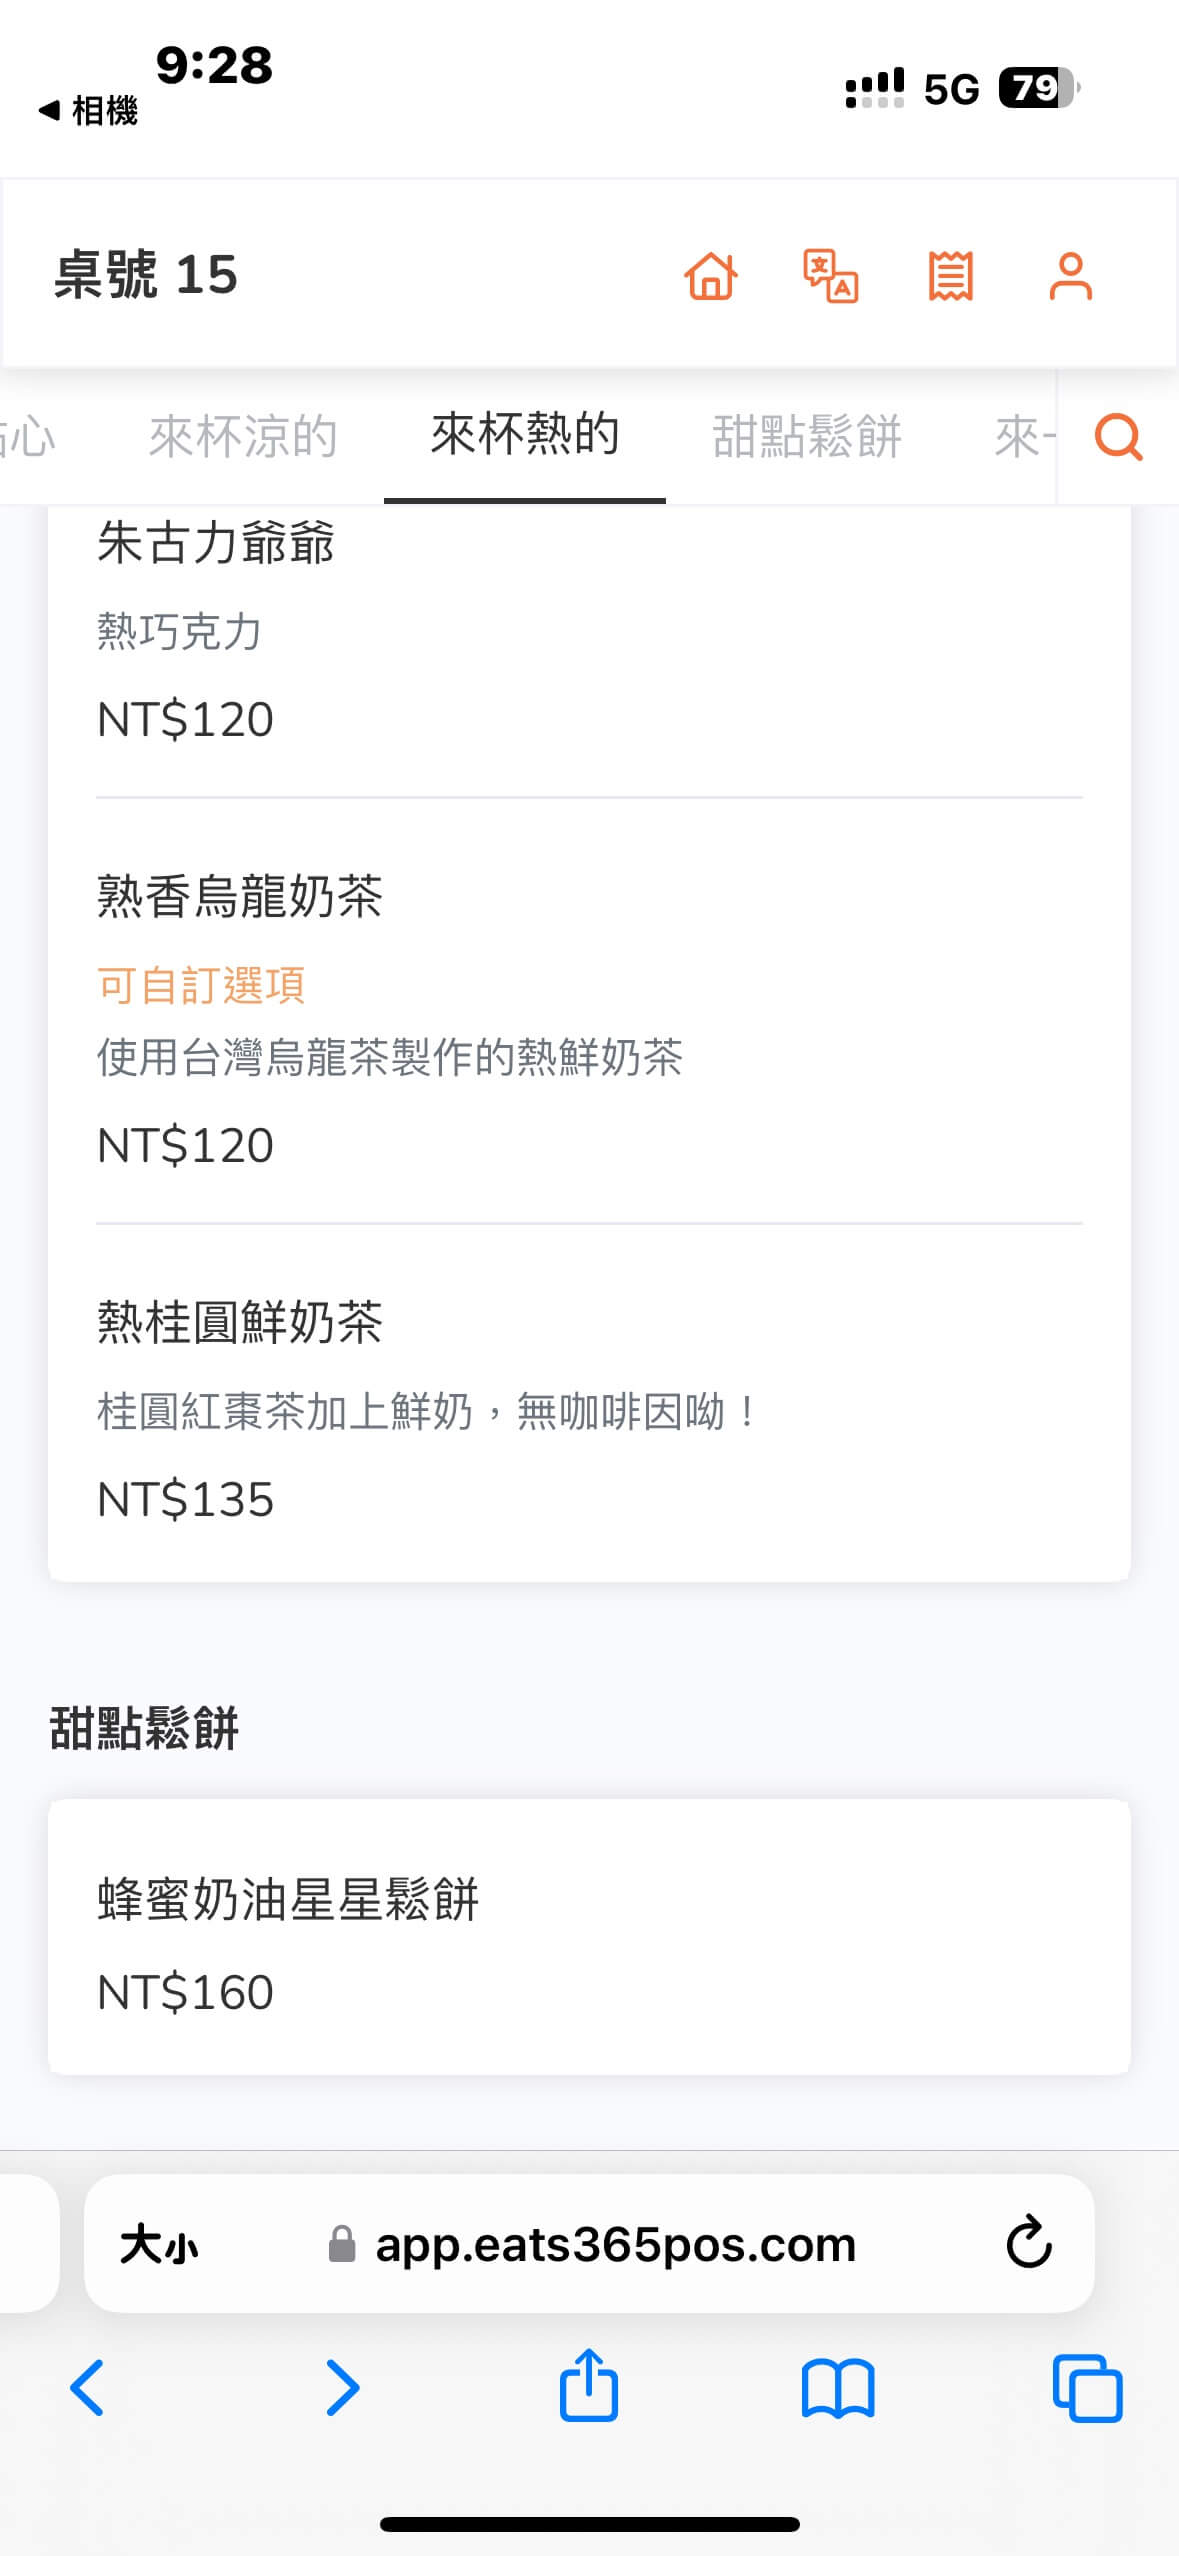Return to 相機 app via status bar
Viewport: 1179px width, 2556px height.
(89, 111)
